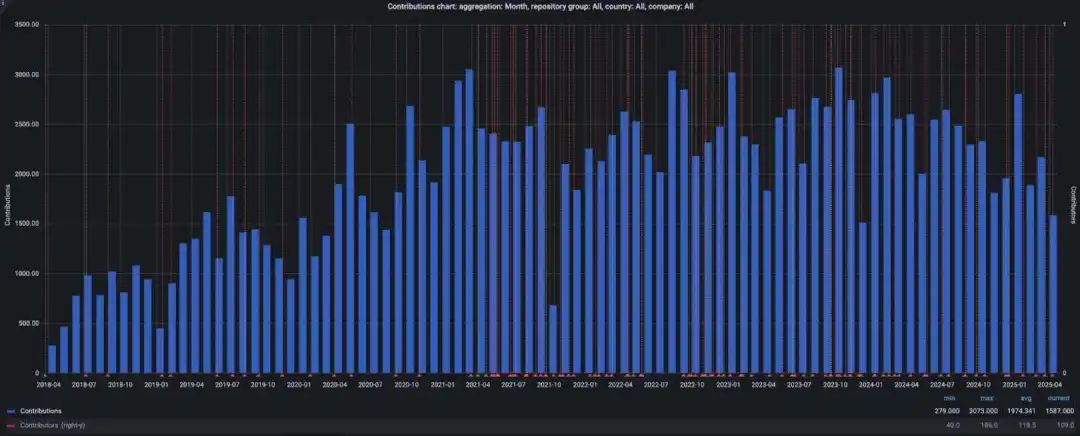Sort the legend by the min column
This screenshot has width=1080, height=436.
pos(951,397)
